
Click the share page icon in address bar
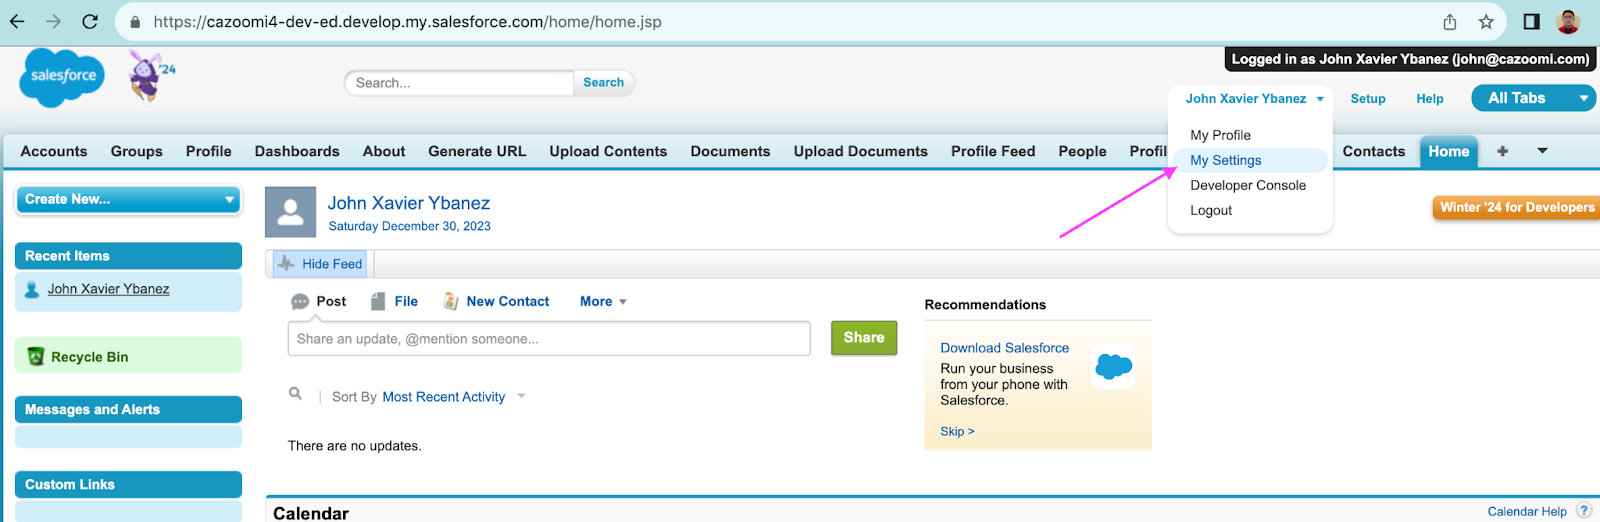(1450, 21)
